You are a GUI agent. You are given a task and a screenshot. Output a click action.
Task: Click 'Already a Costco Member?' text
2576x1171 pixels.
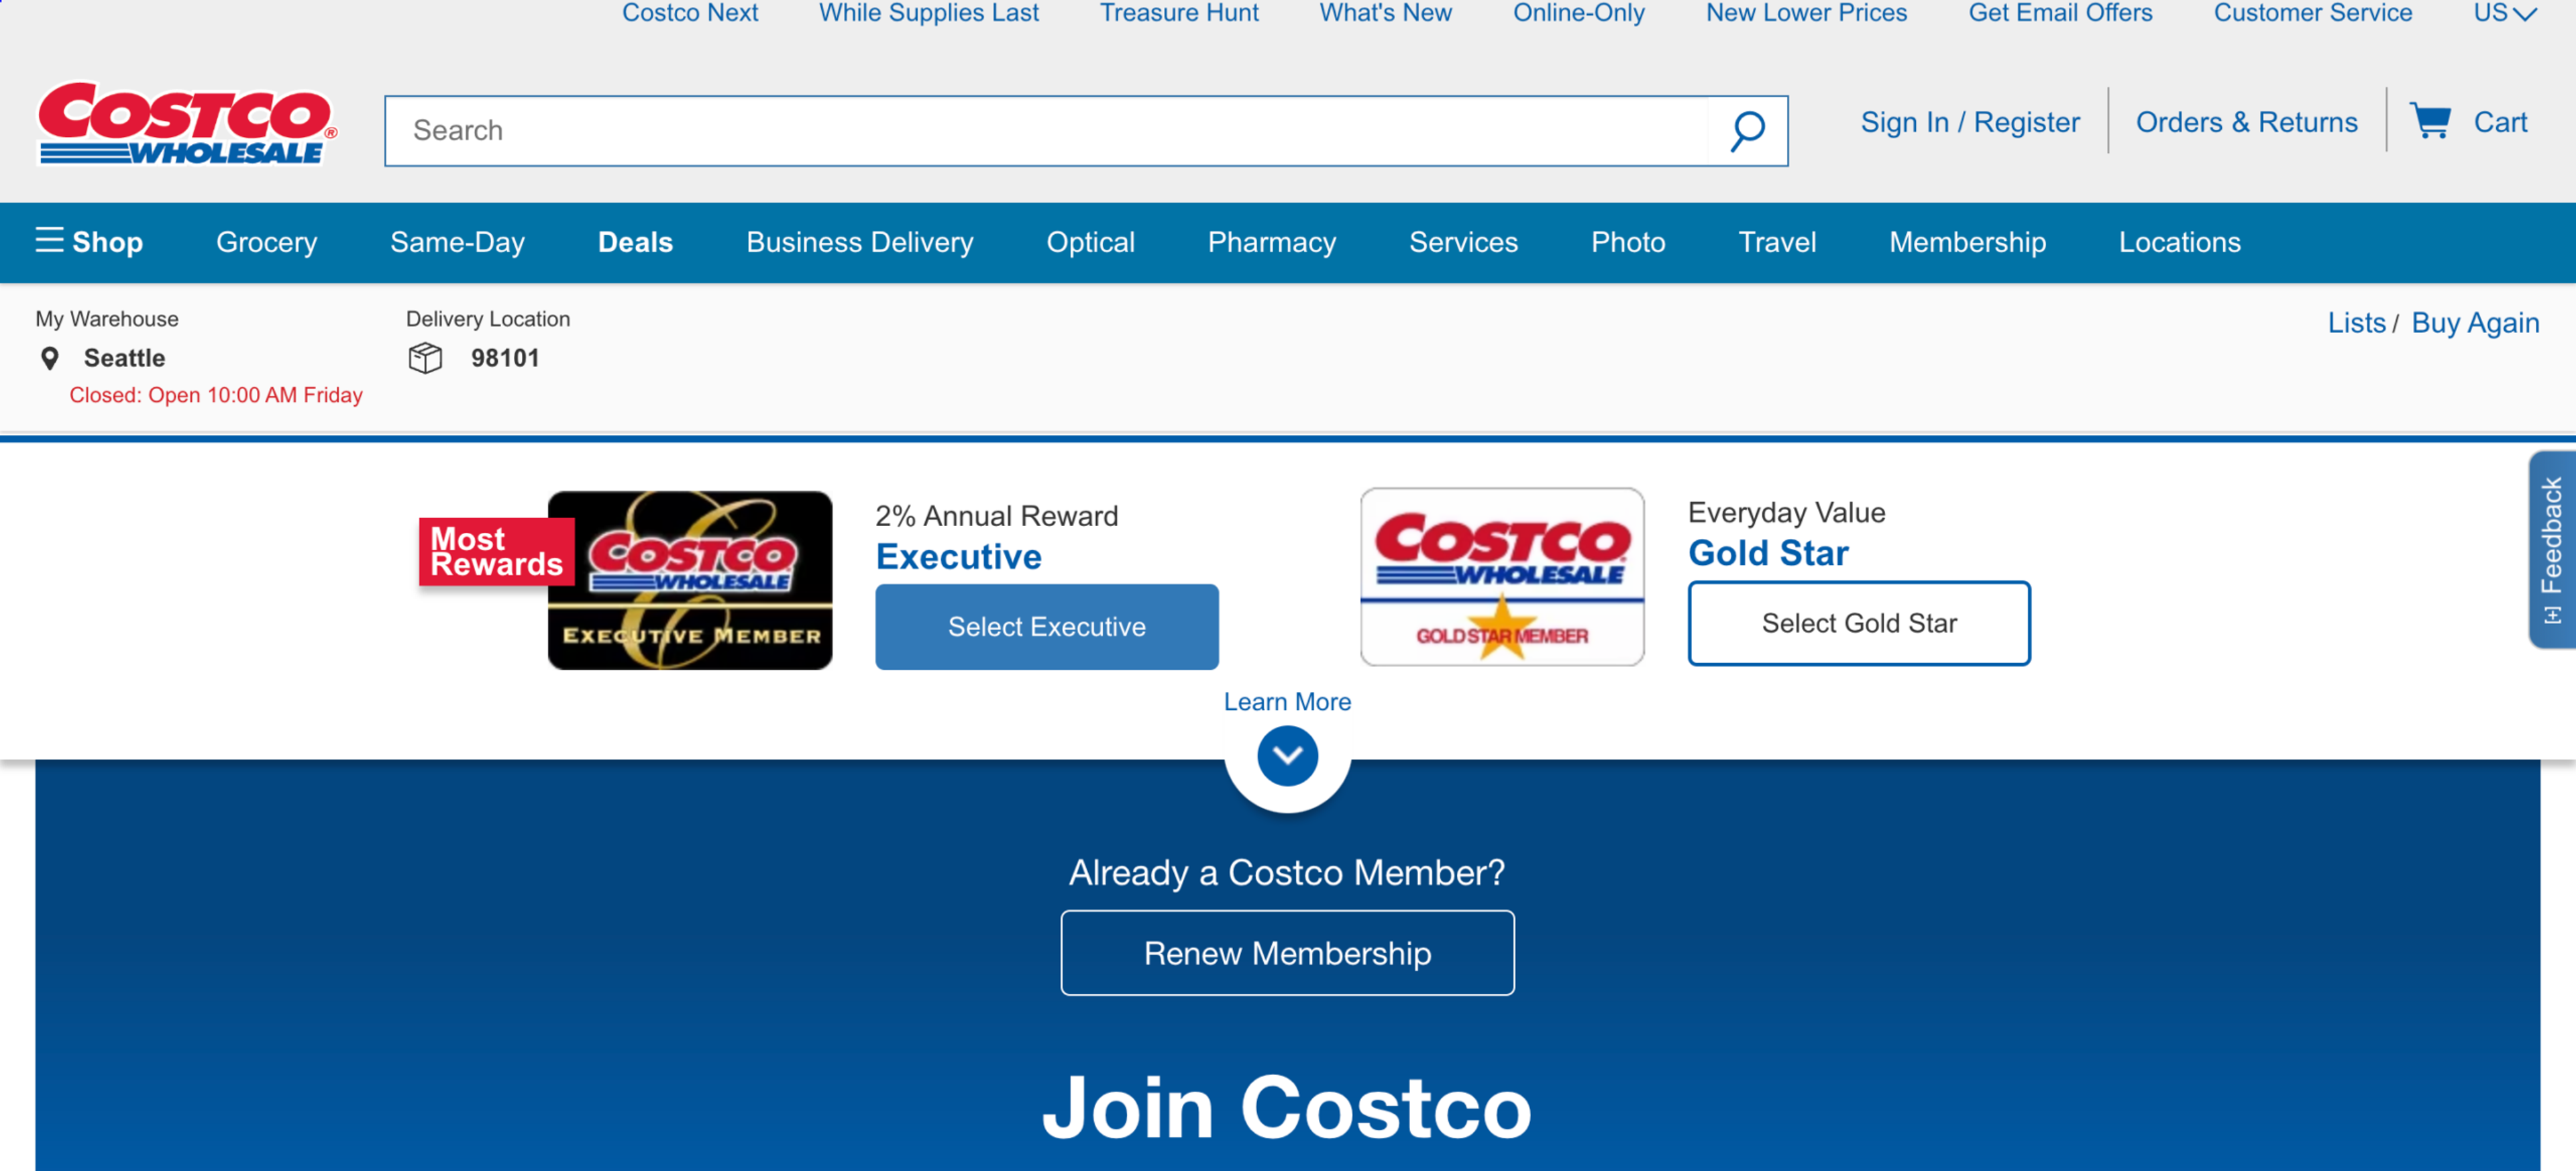point(1287,873)
